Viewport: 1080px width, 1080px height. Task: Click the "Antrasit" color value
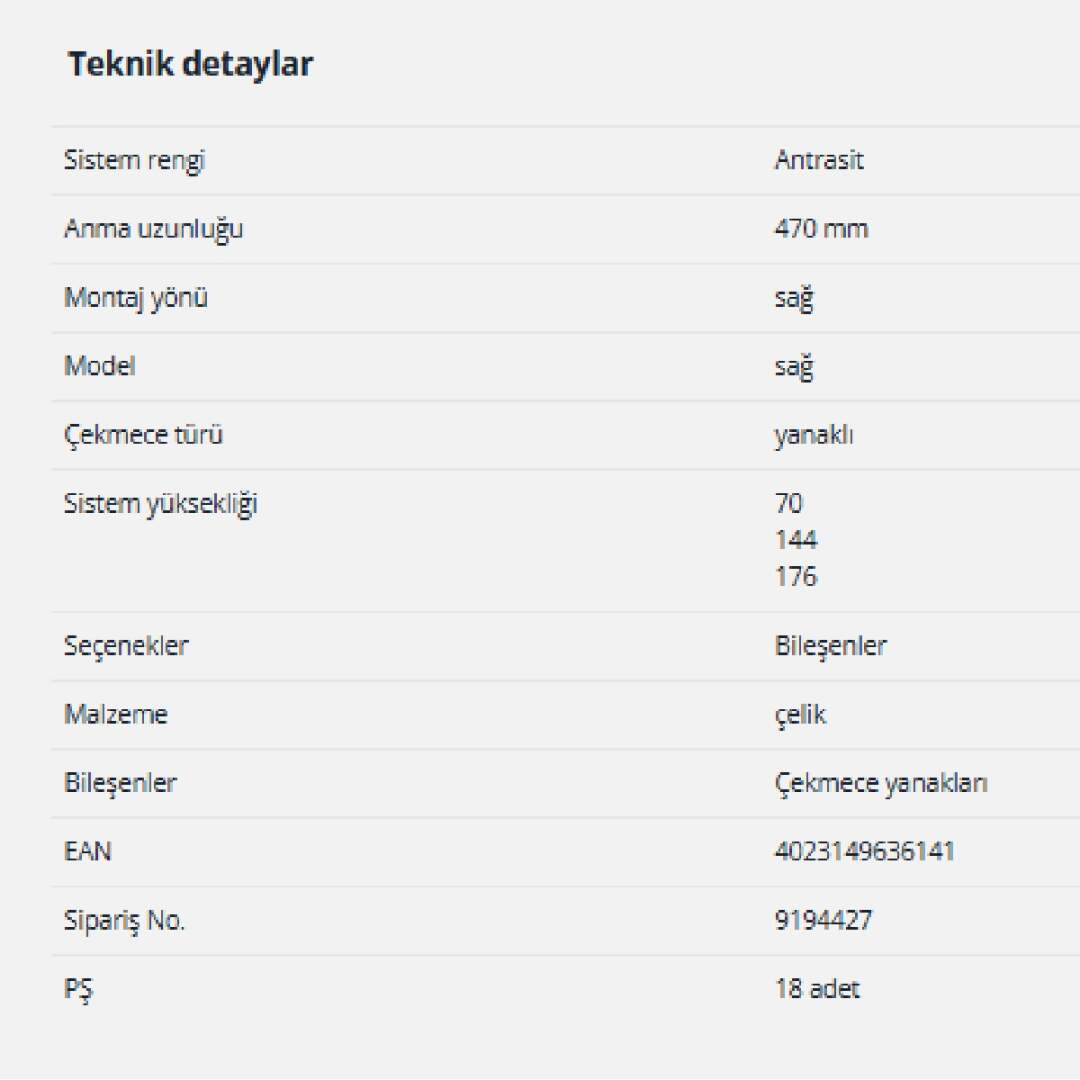[818, 160]
